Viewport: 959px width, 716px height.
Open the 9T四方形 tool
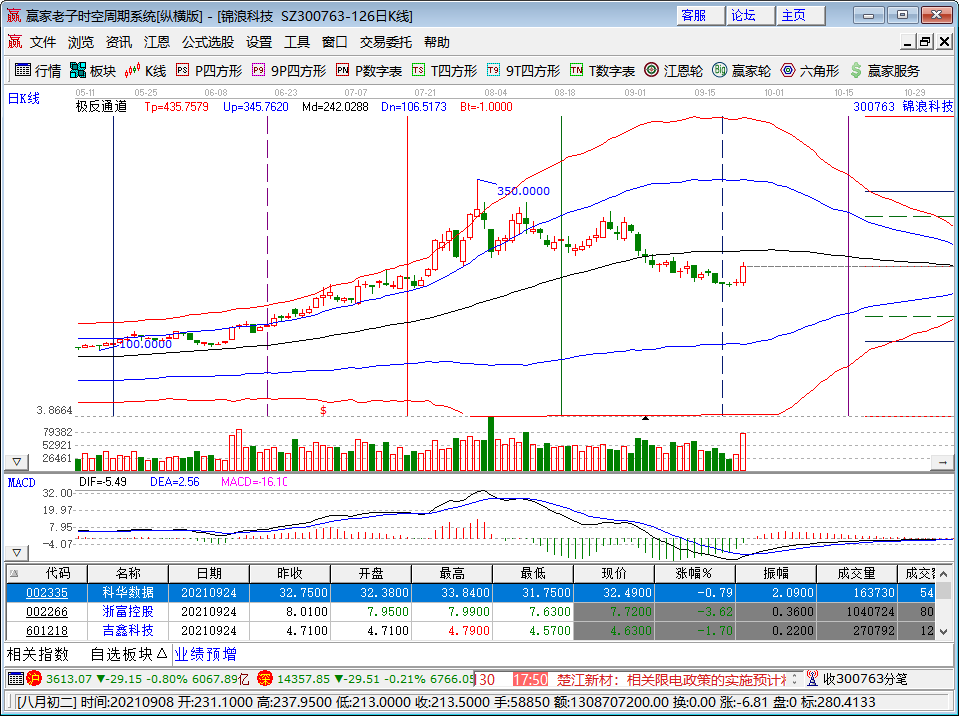pyautogui.click(x=524, y=71)
